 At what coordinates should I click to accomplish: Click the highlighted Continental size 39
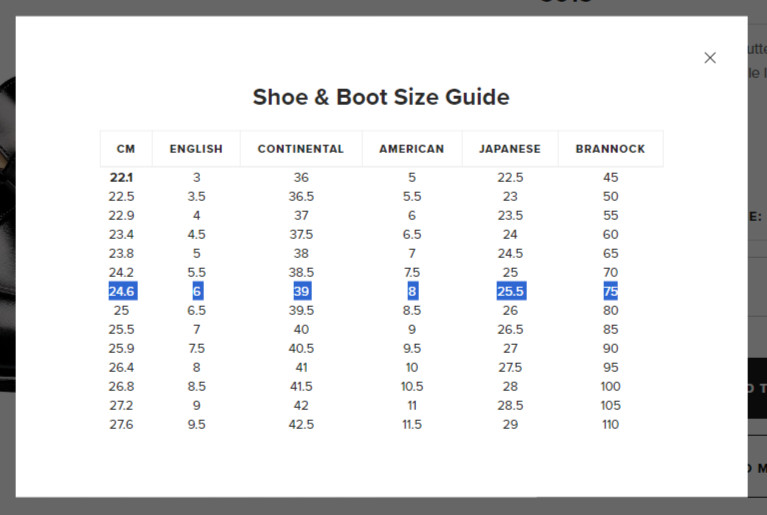tap(302, 291)
